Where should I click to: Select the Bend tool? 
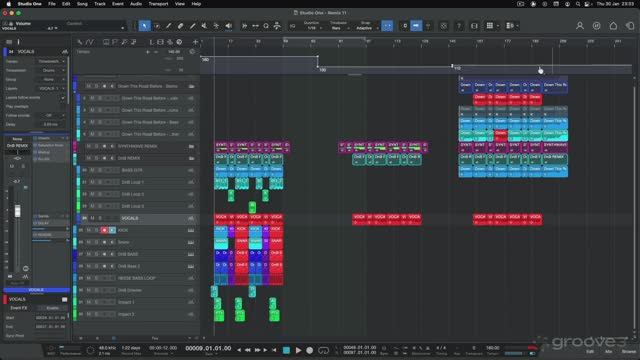(x=216, y=26)
